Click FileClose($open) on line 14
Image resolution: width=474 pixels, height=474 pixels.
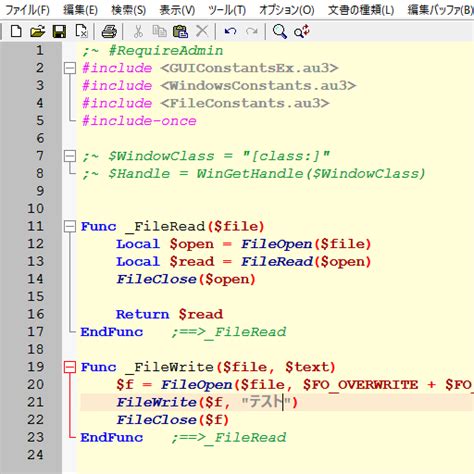[x=186, y=279]
